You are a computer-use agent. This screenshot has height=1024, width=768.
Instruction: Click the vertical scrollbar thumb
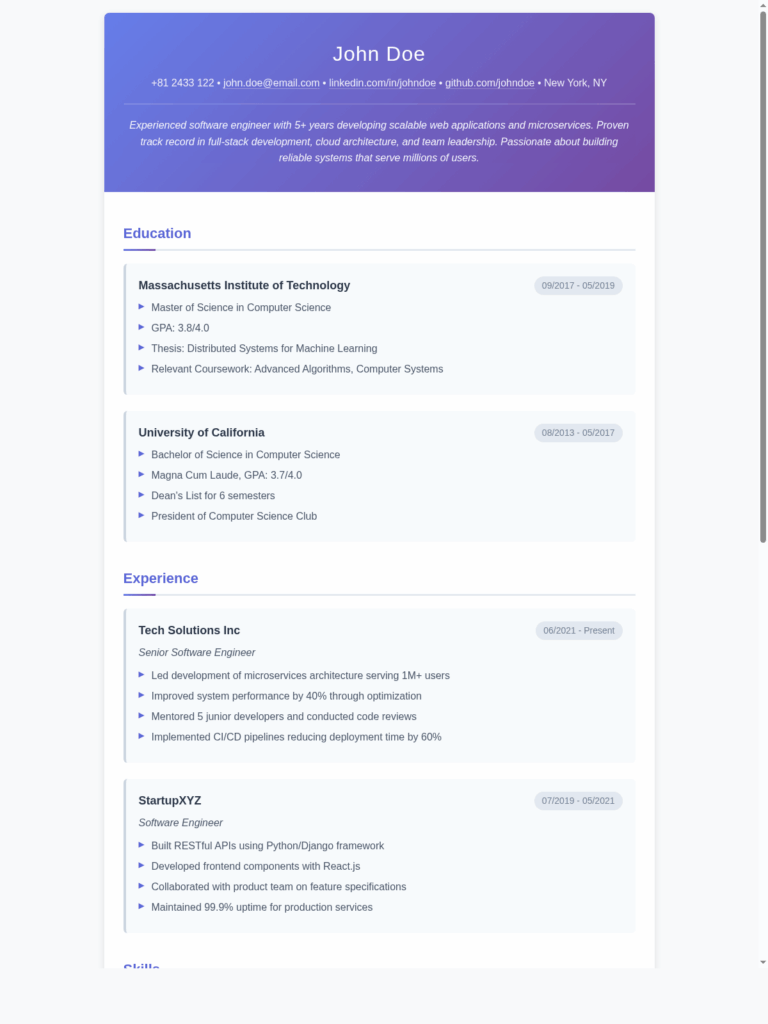click(763, 277)
